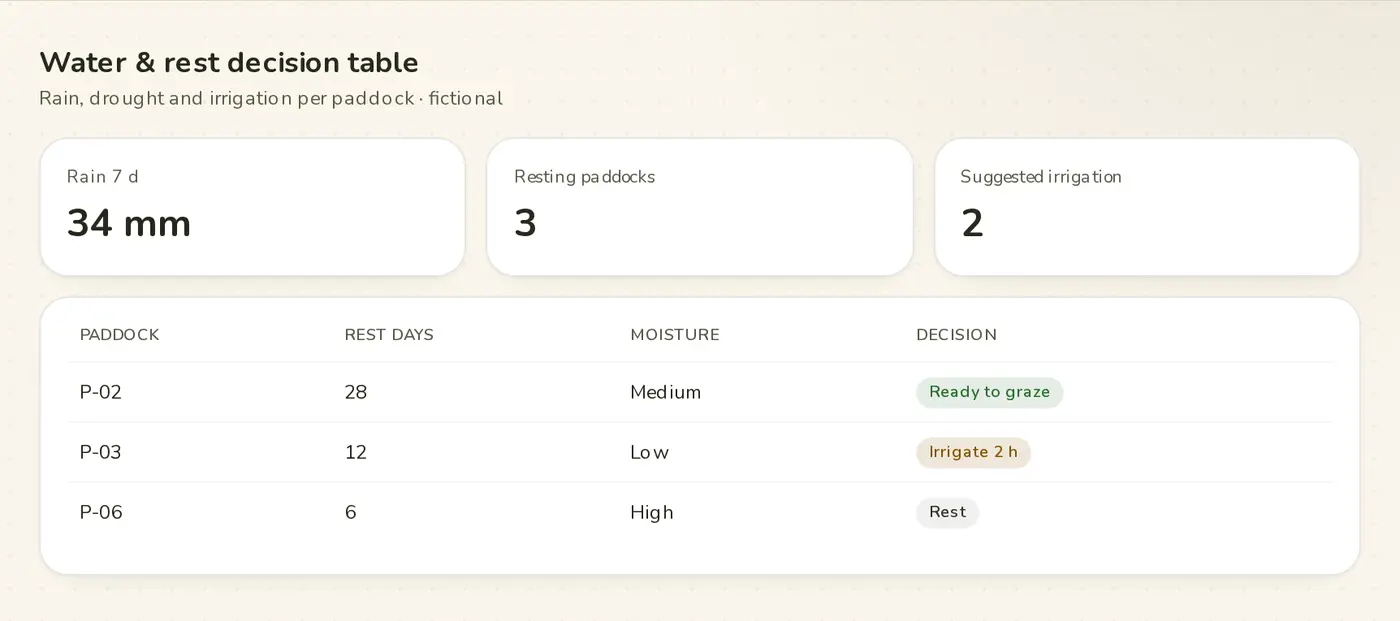Select paddock row P-06
Image resolution: width=1400 pixels, height=621 pixels.
click(x=700, y=512)
